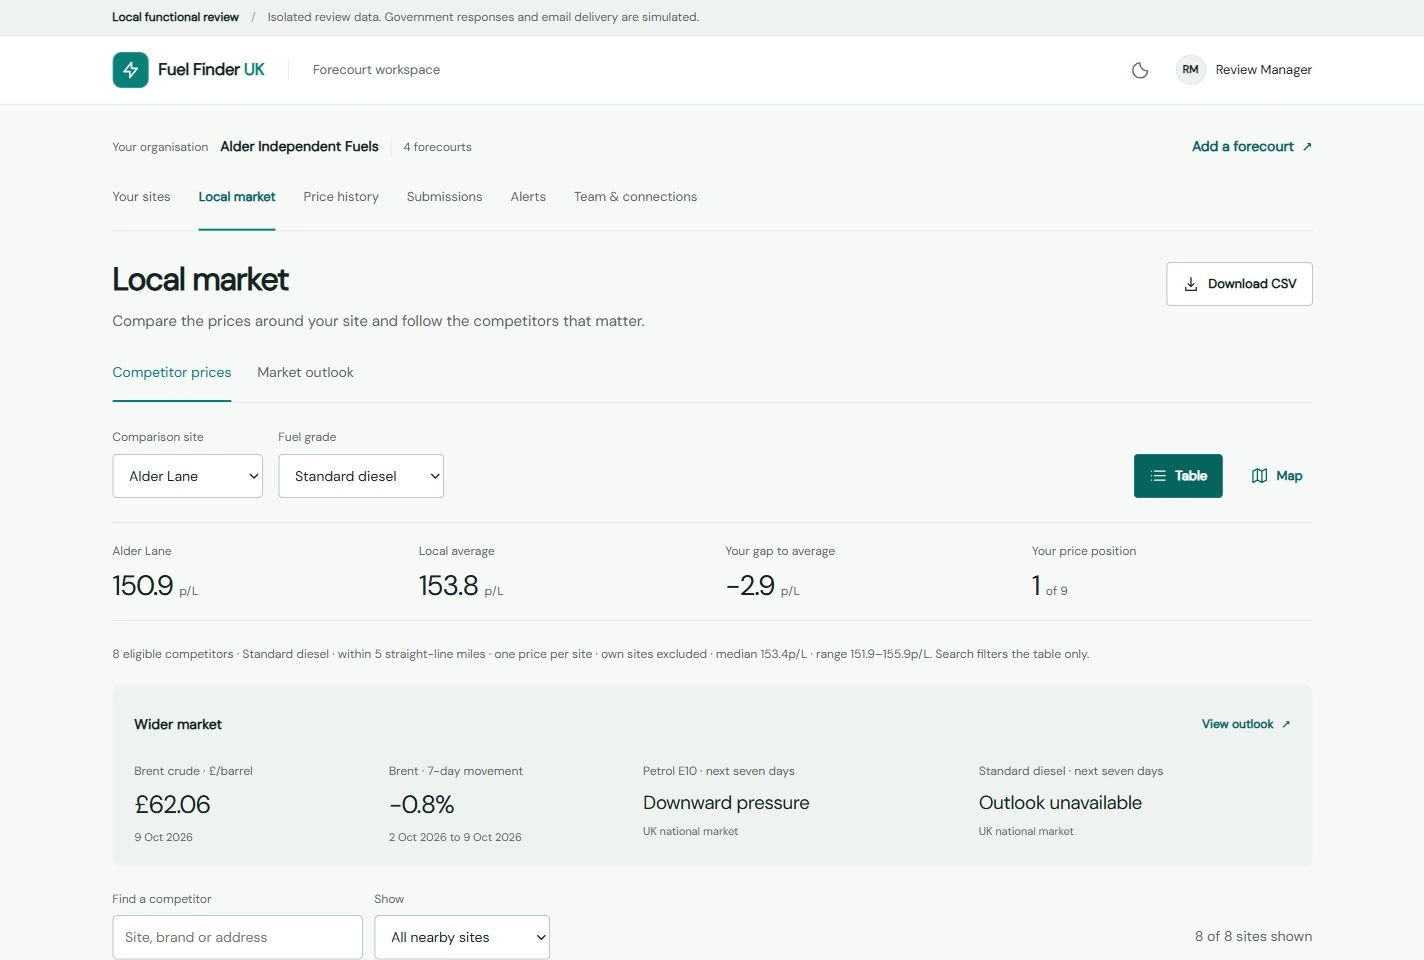Switch to Map view
1424x960 pixels.
point(1277,476)
